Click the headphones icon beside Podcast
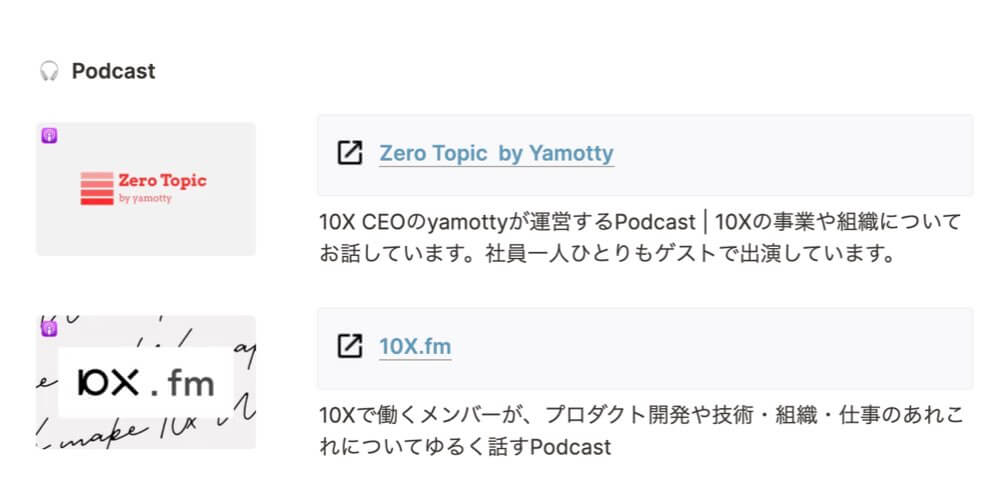Screen dimensions: 1000x500 click(x=49, y=71)
